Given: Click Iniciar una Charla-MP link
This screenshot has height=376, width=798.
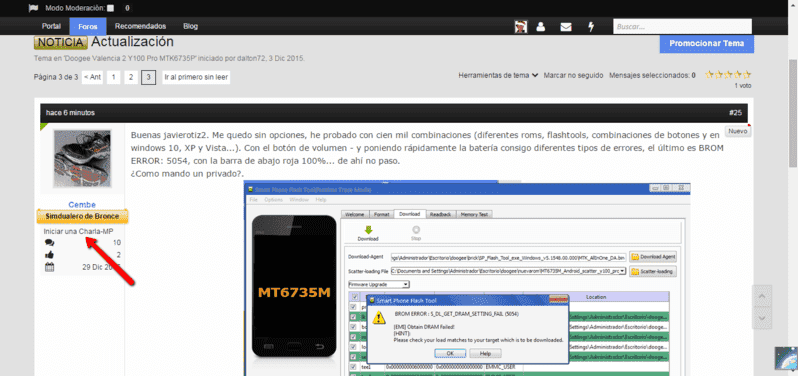Looking at the screenshot, I should 78,232.
